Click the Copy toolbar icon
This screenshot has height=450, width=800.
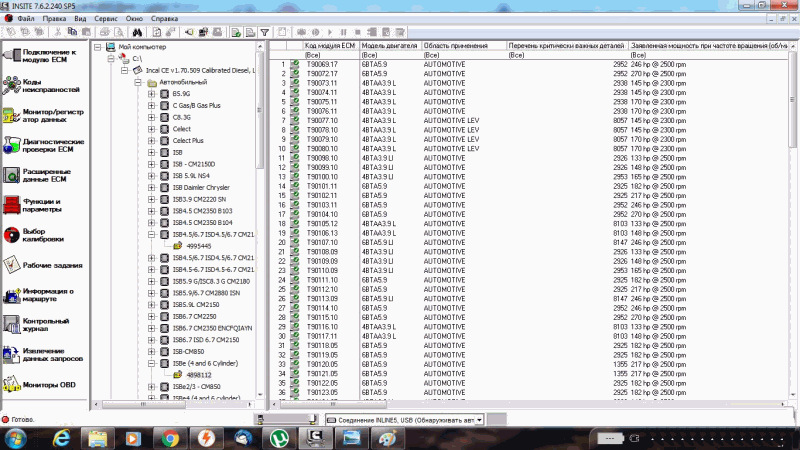coord(72,32)
